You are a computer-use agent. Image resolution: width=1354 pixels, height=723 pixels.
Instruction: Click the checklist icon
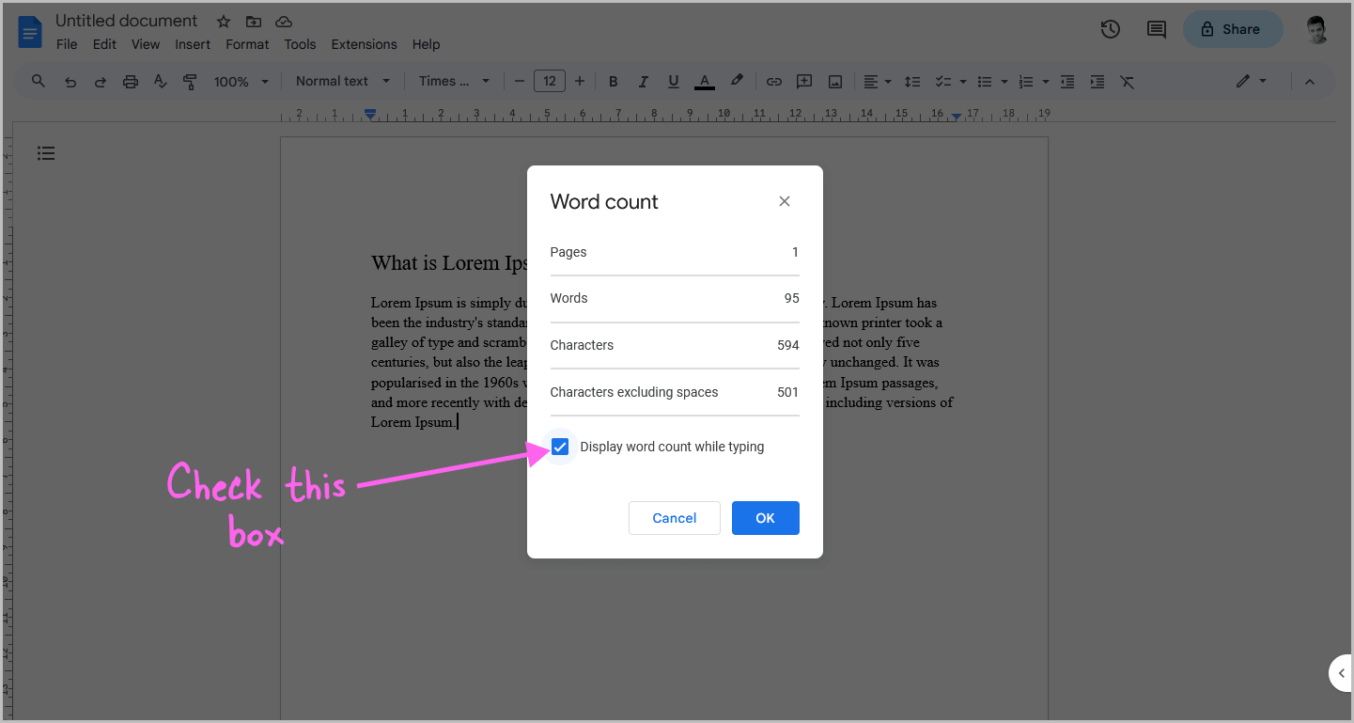[942, 82]
